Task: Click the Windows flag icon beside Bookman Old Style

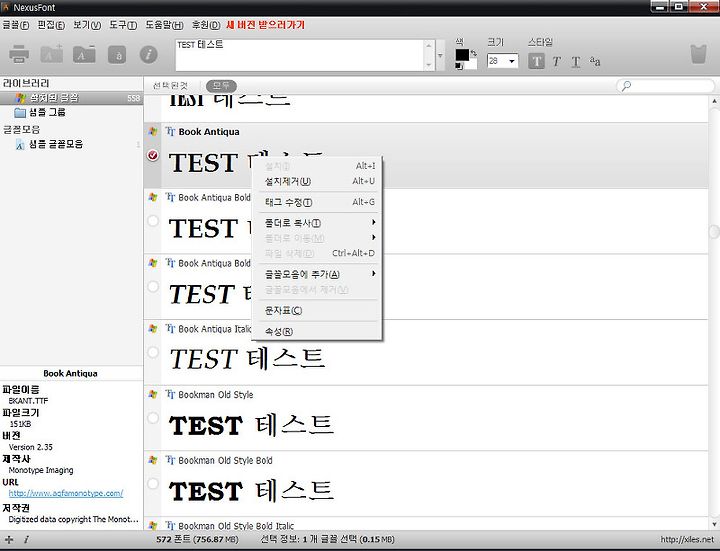Action: (x=153, y=394)
